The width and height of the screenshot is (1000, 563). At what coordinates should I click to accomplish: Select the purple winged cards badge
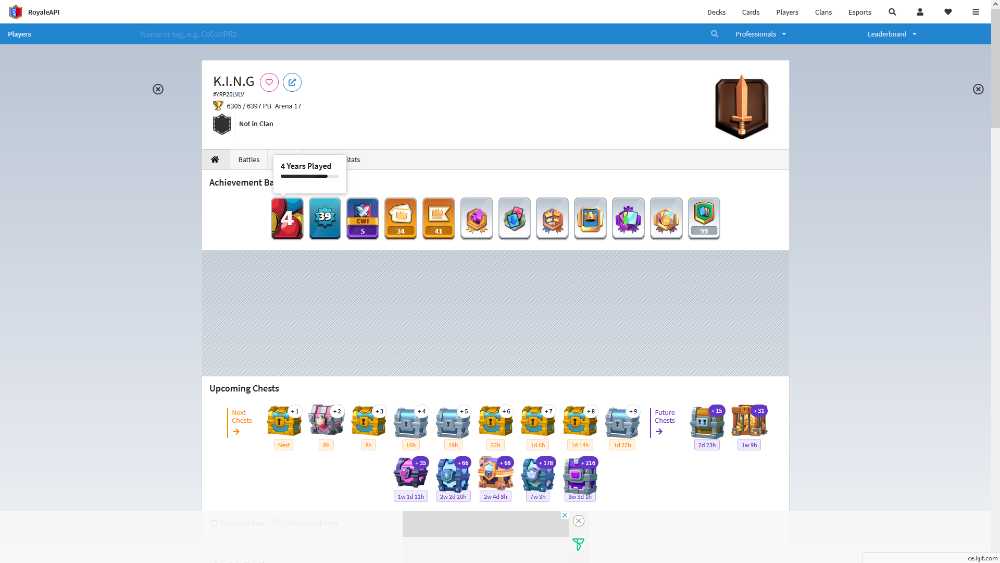(x=628, y=219)
